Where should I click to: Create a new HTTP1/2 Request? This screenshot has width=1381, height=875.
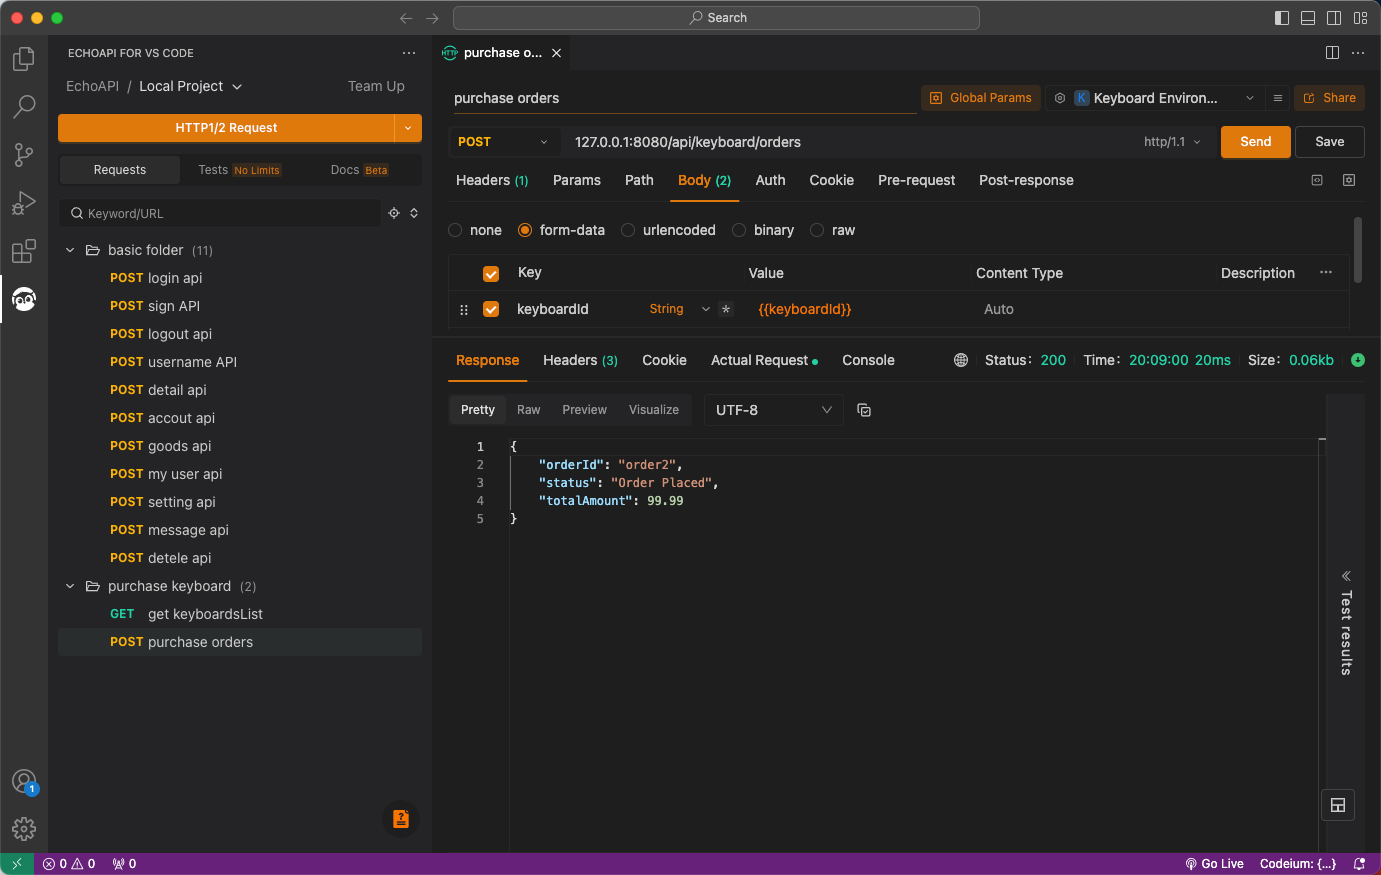coord(226,128)
